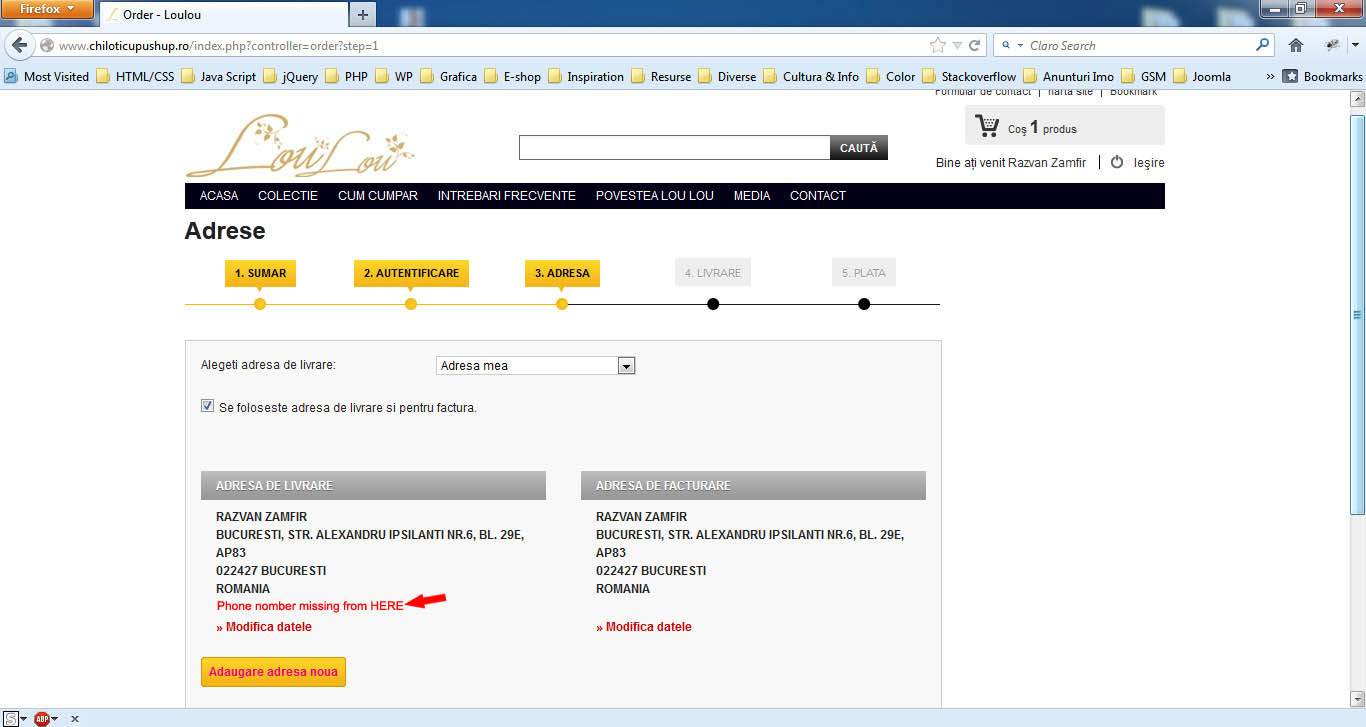Open the jQuery bookmarks folder
This screenshot has width=1366, height=727.
pos(291,76)
